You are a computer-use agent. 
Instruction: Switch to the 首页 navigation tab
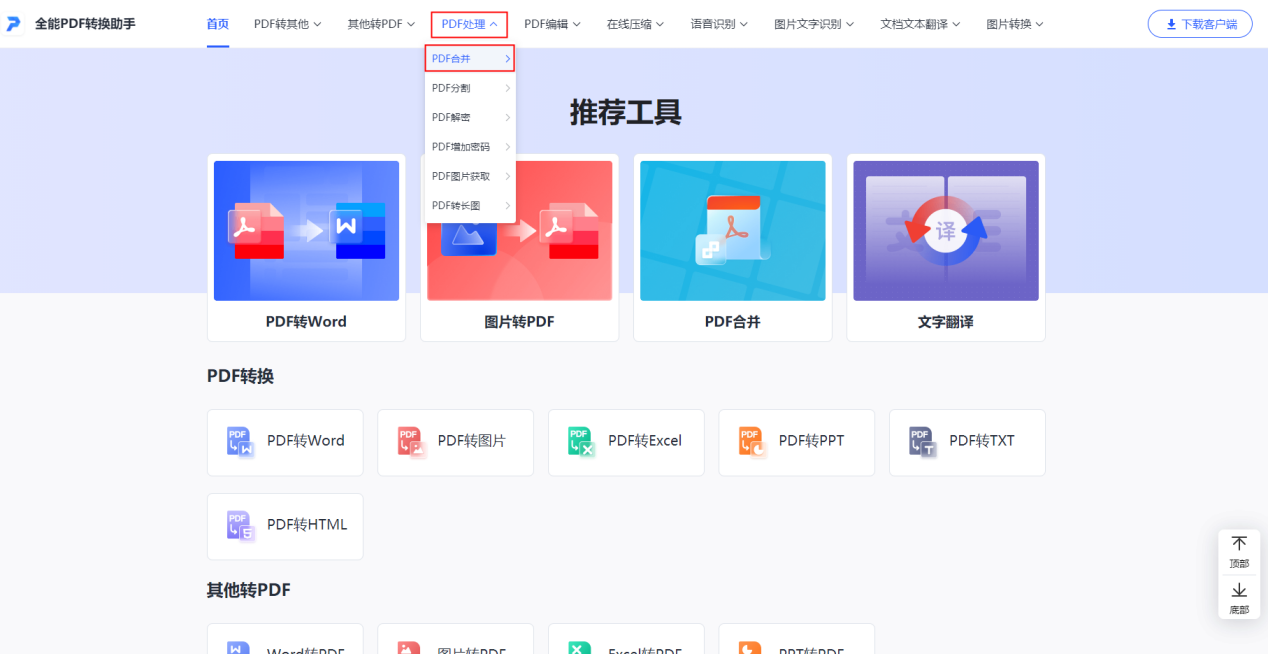tap(217, 23)
